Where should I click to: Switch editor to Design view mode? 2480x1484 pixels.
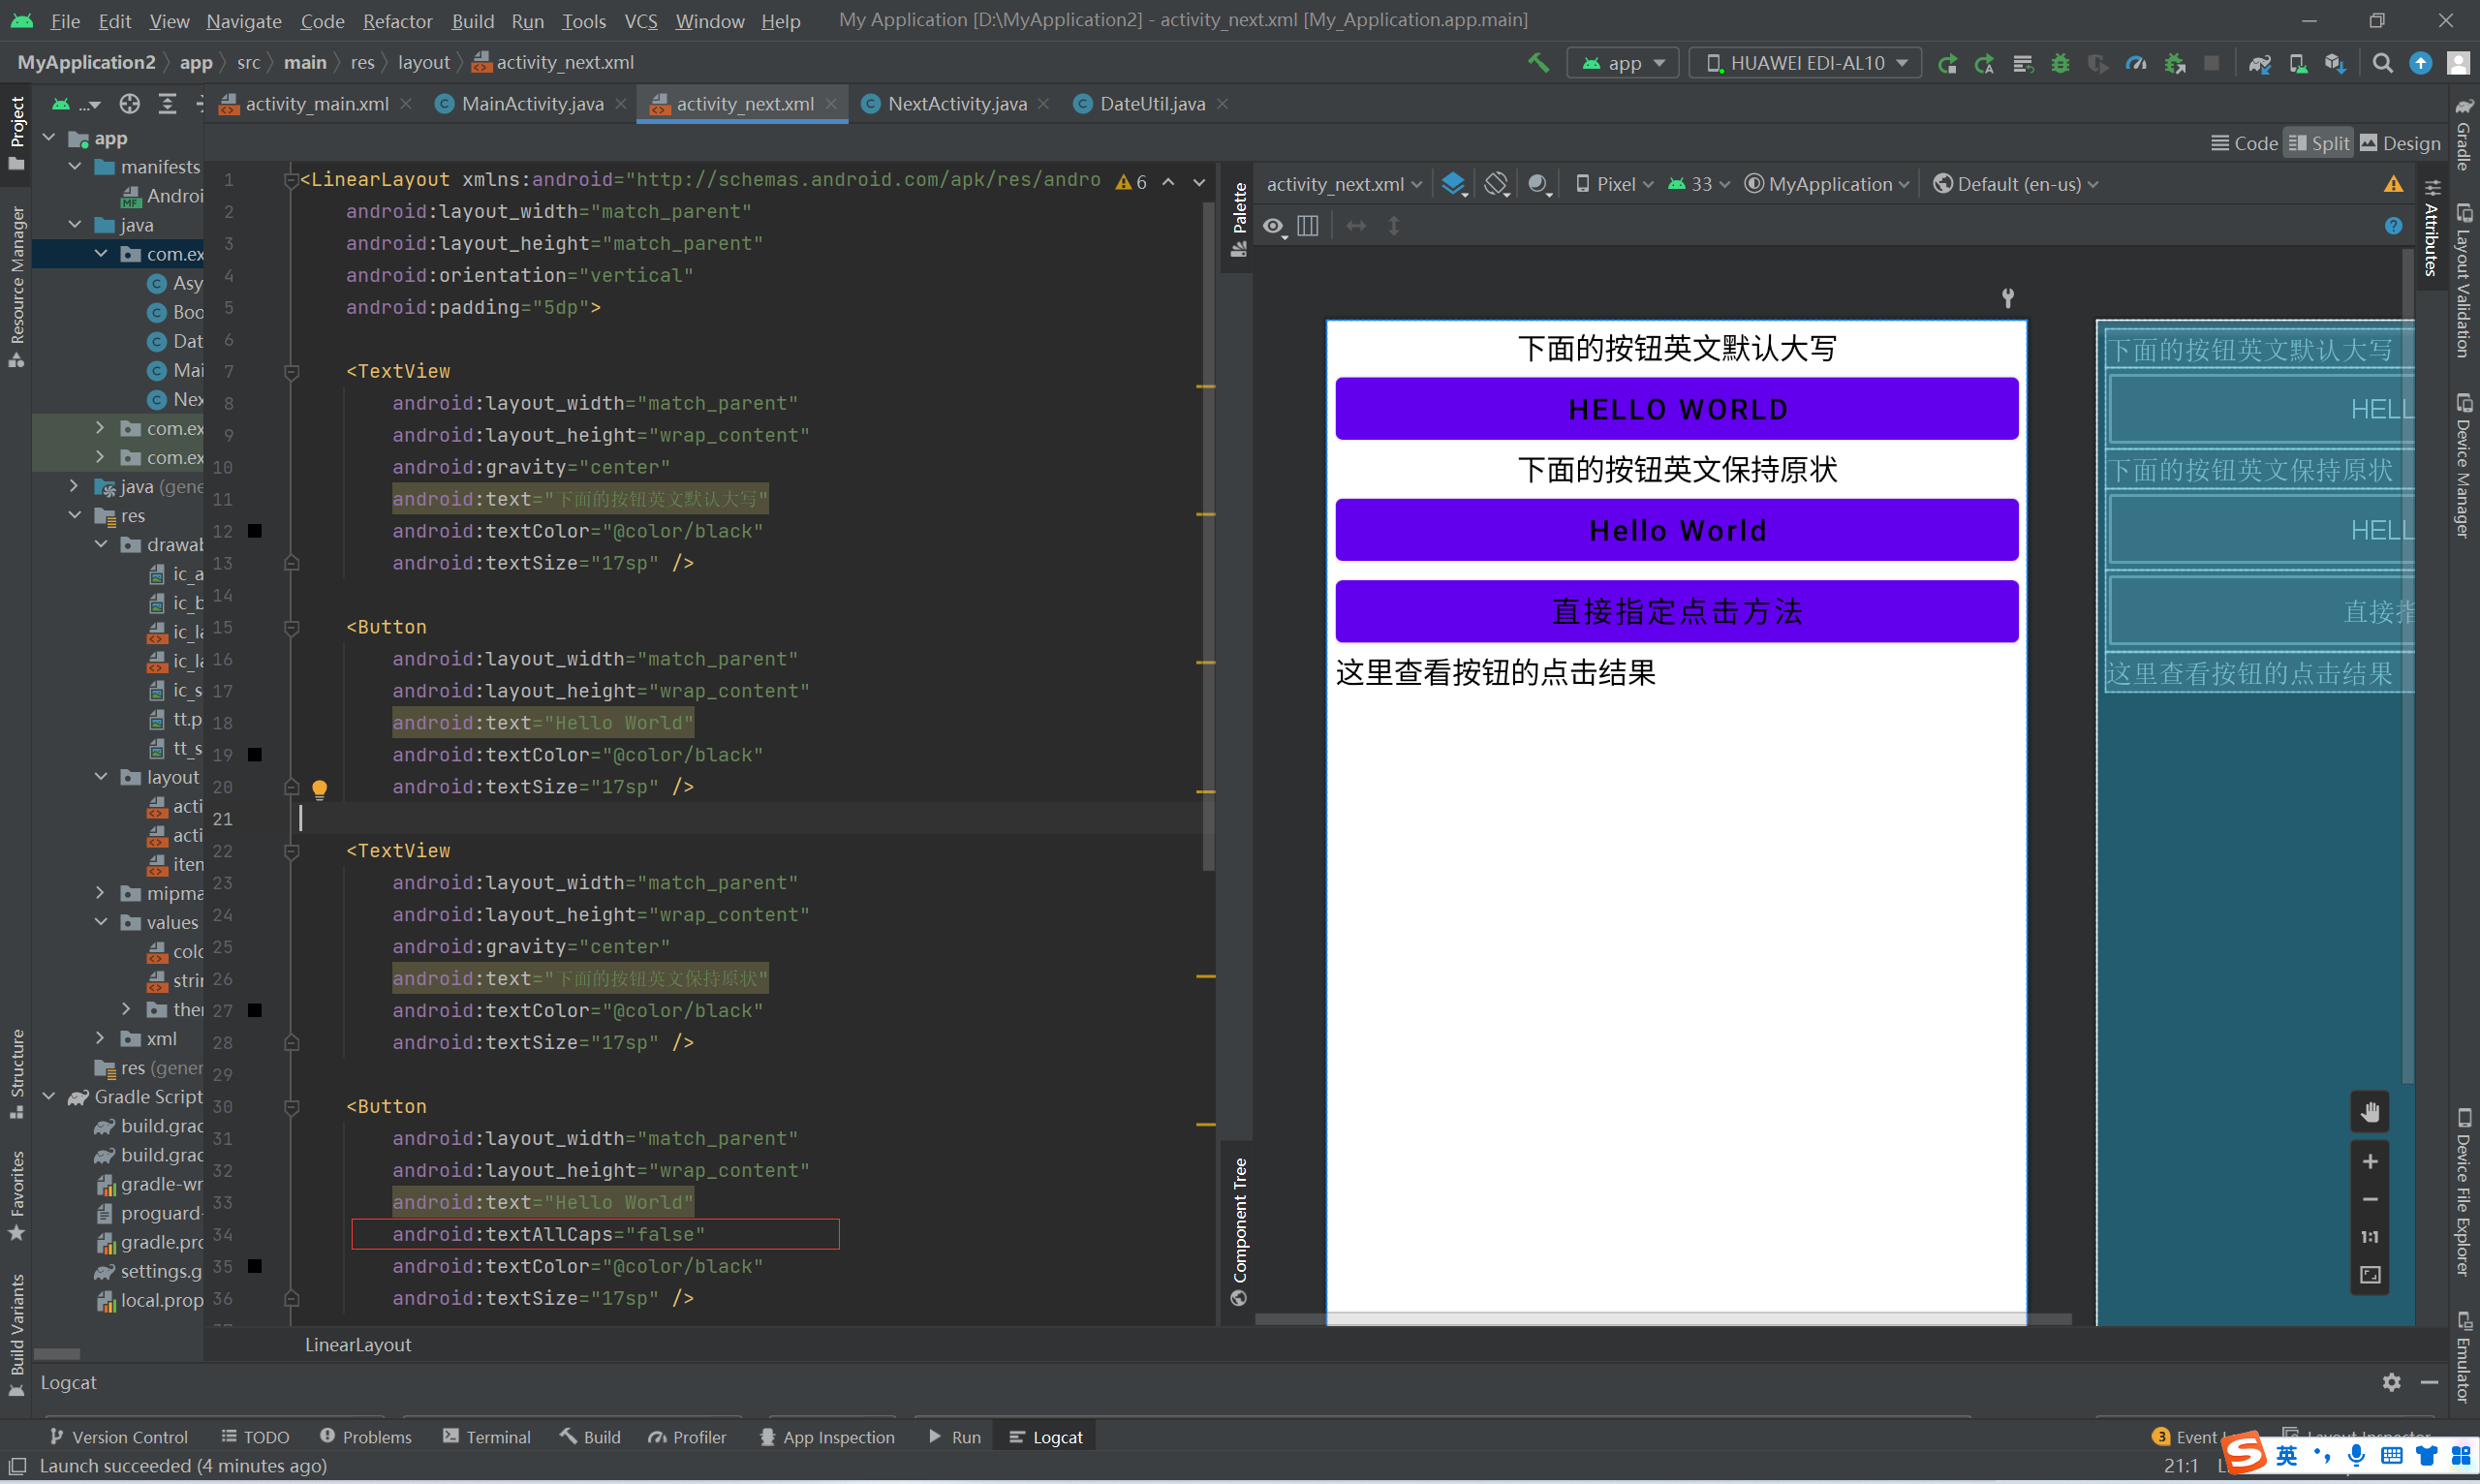(x=2400, y=143)
